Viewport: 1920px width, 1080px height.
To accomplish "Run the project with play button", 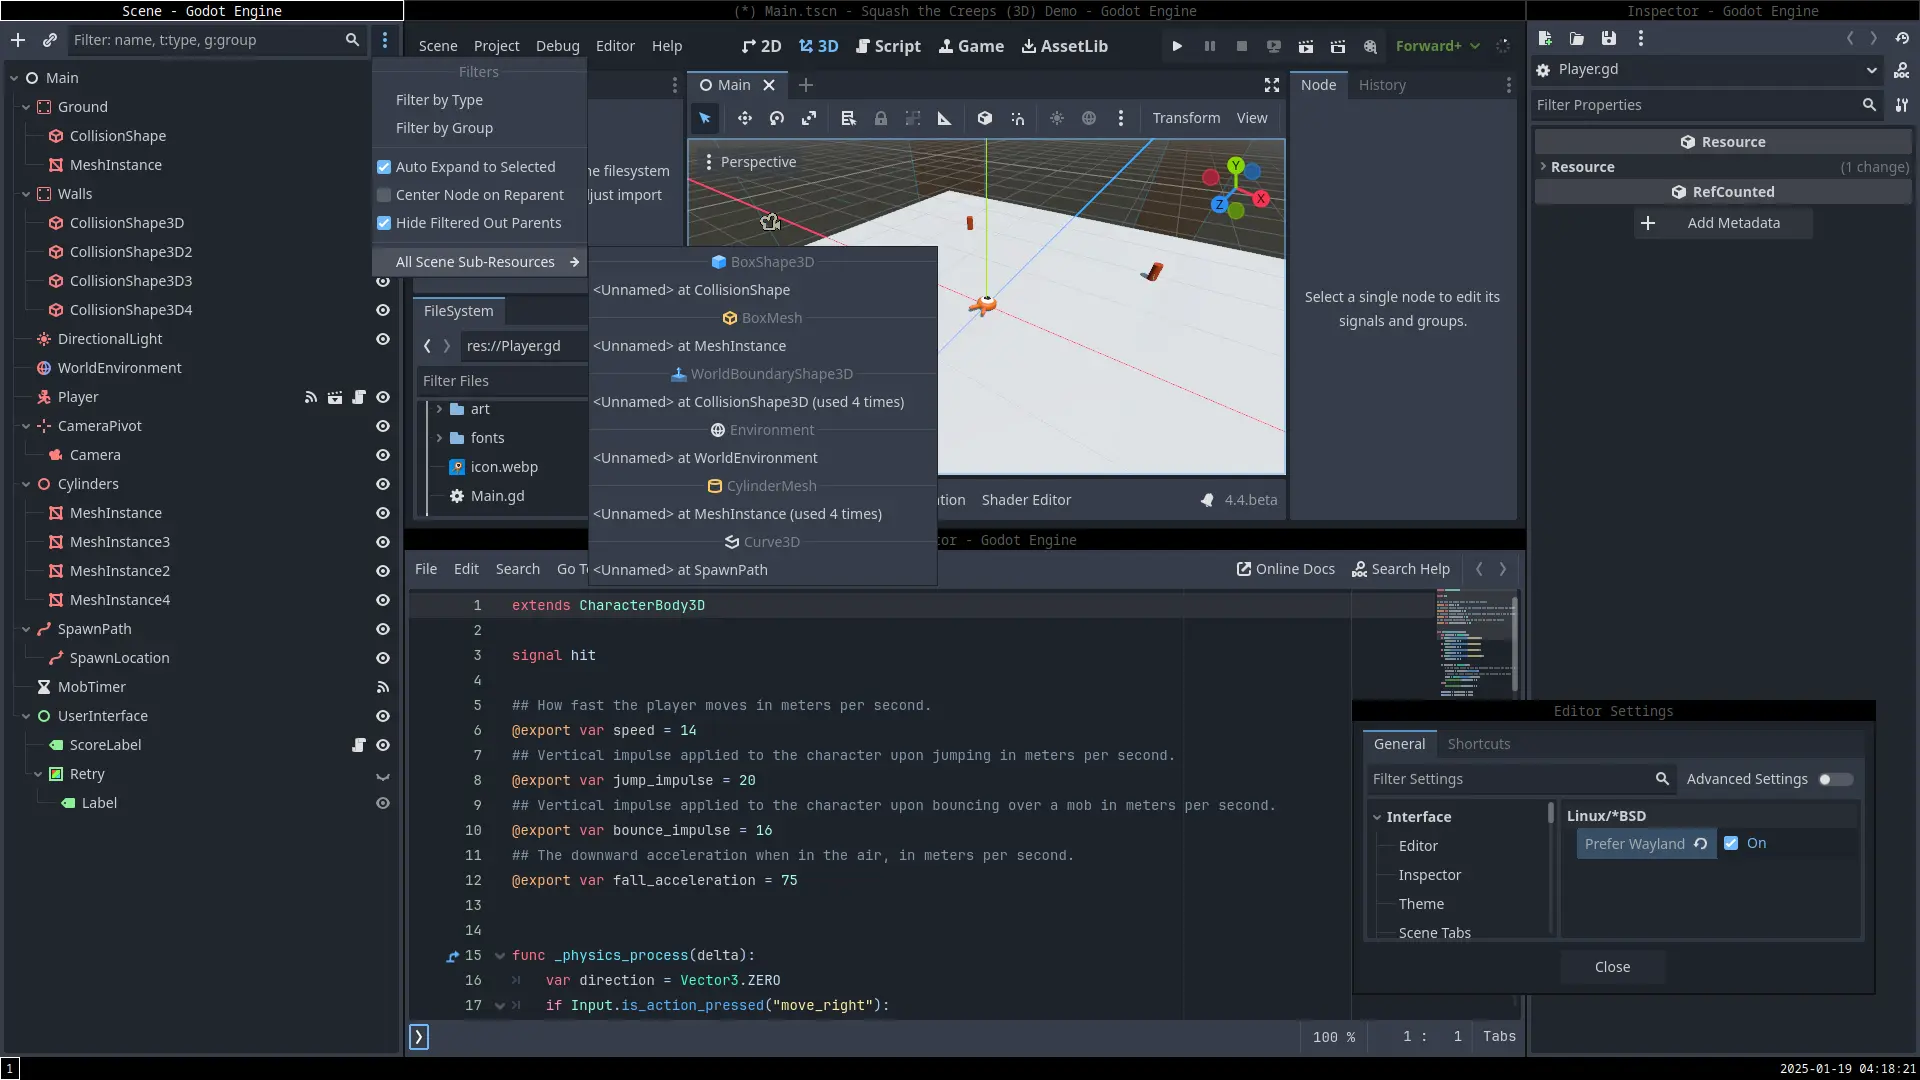I will tap(1177, 46).
